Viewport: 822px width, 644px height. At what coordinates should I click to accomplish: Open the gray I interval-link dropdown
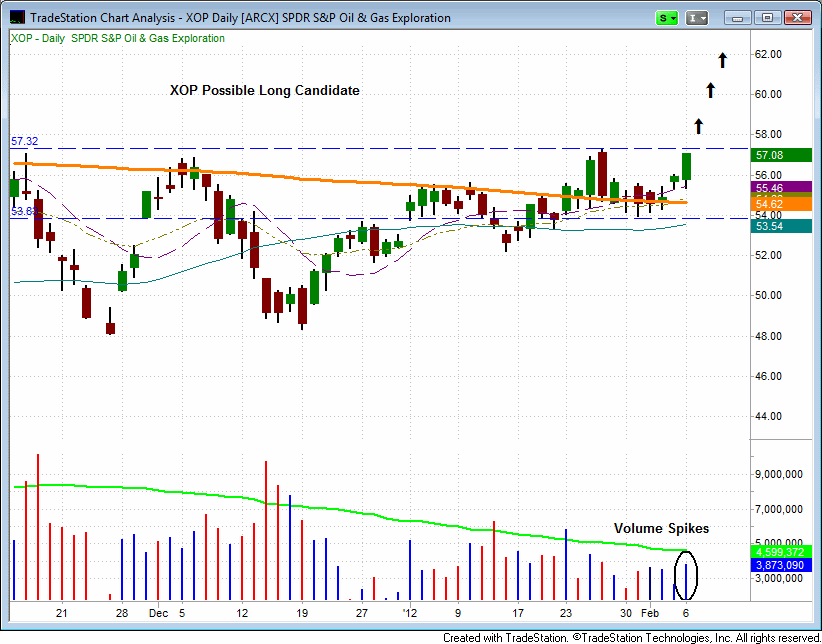pyautogui.click(x=697, y=18)
